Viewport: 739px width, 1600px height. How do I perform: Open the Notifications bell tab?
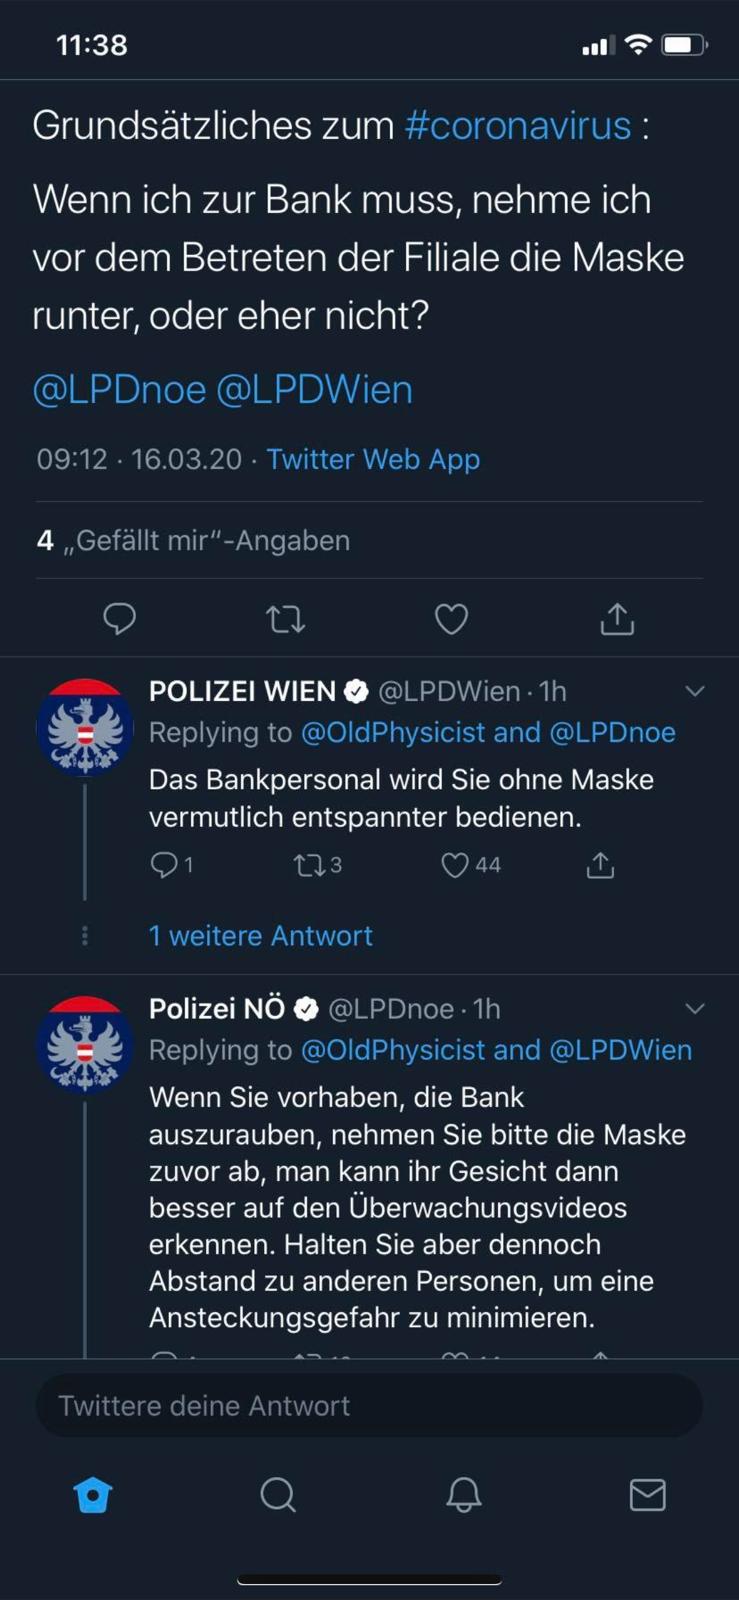(x=463, y=1495)
